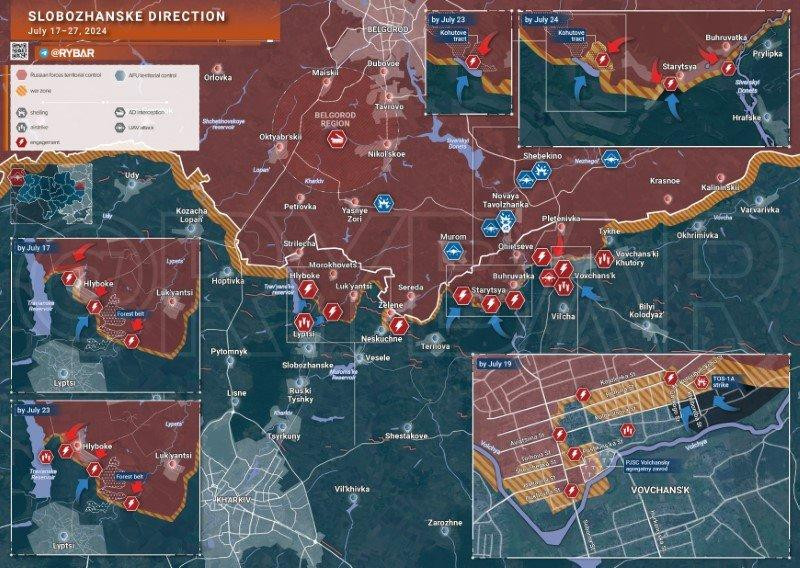
Task: Click the 'Ruski Tyshky' label
Action: (300, 395)
